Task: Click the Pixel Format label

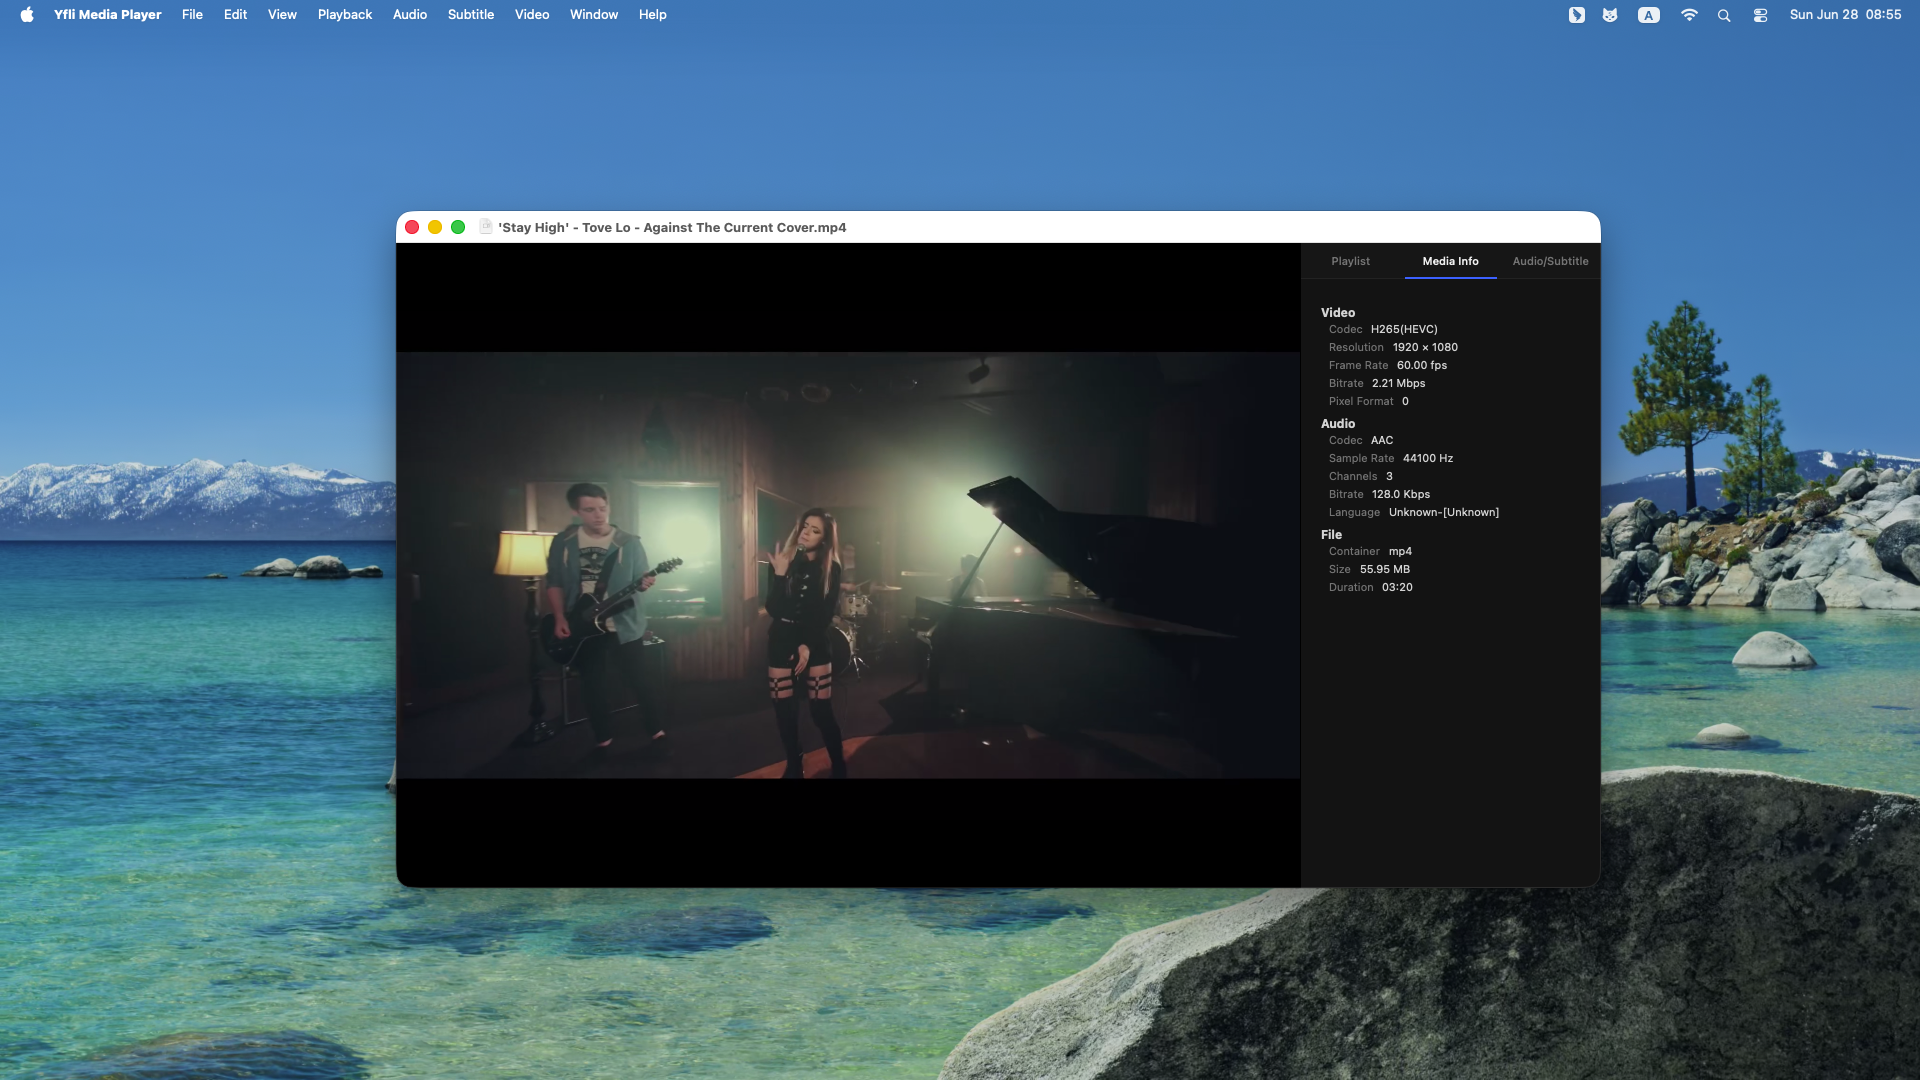Action: tap(1360, 401)
